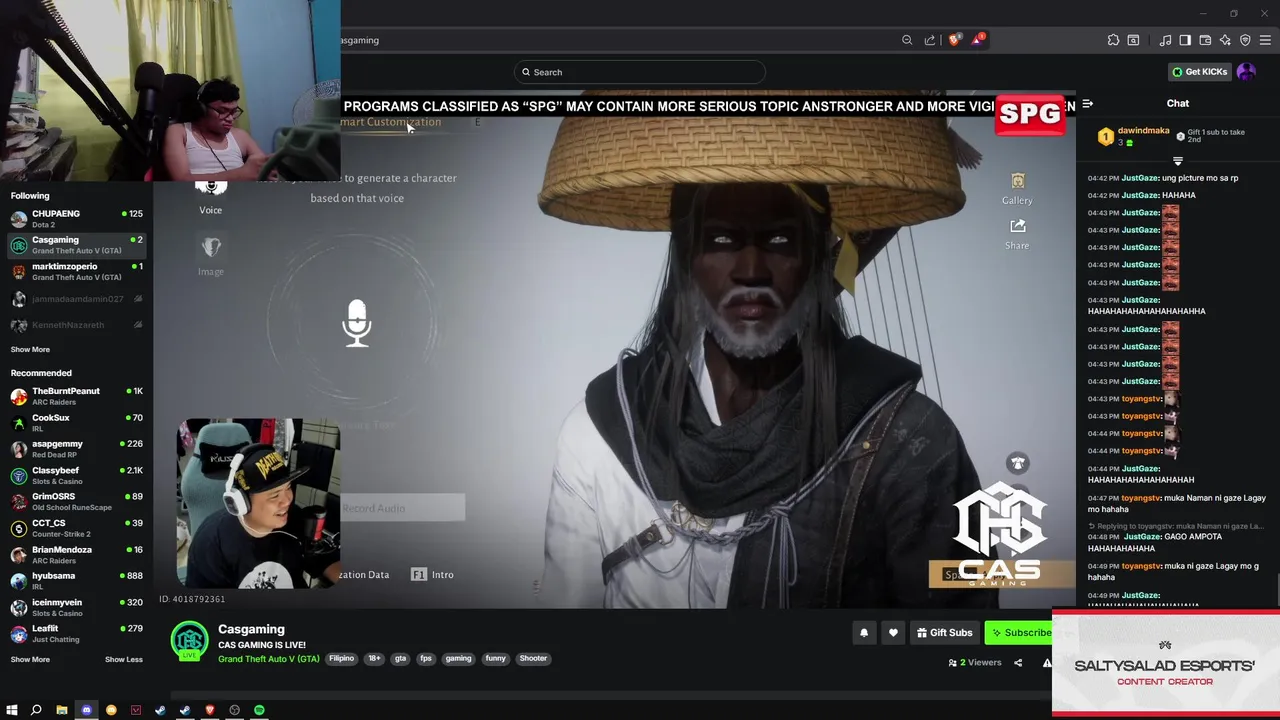Click the notification bell icon for Casgaming
1280x720 pixels.
864,632
